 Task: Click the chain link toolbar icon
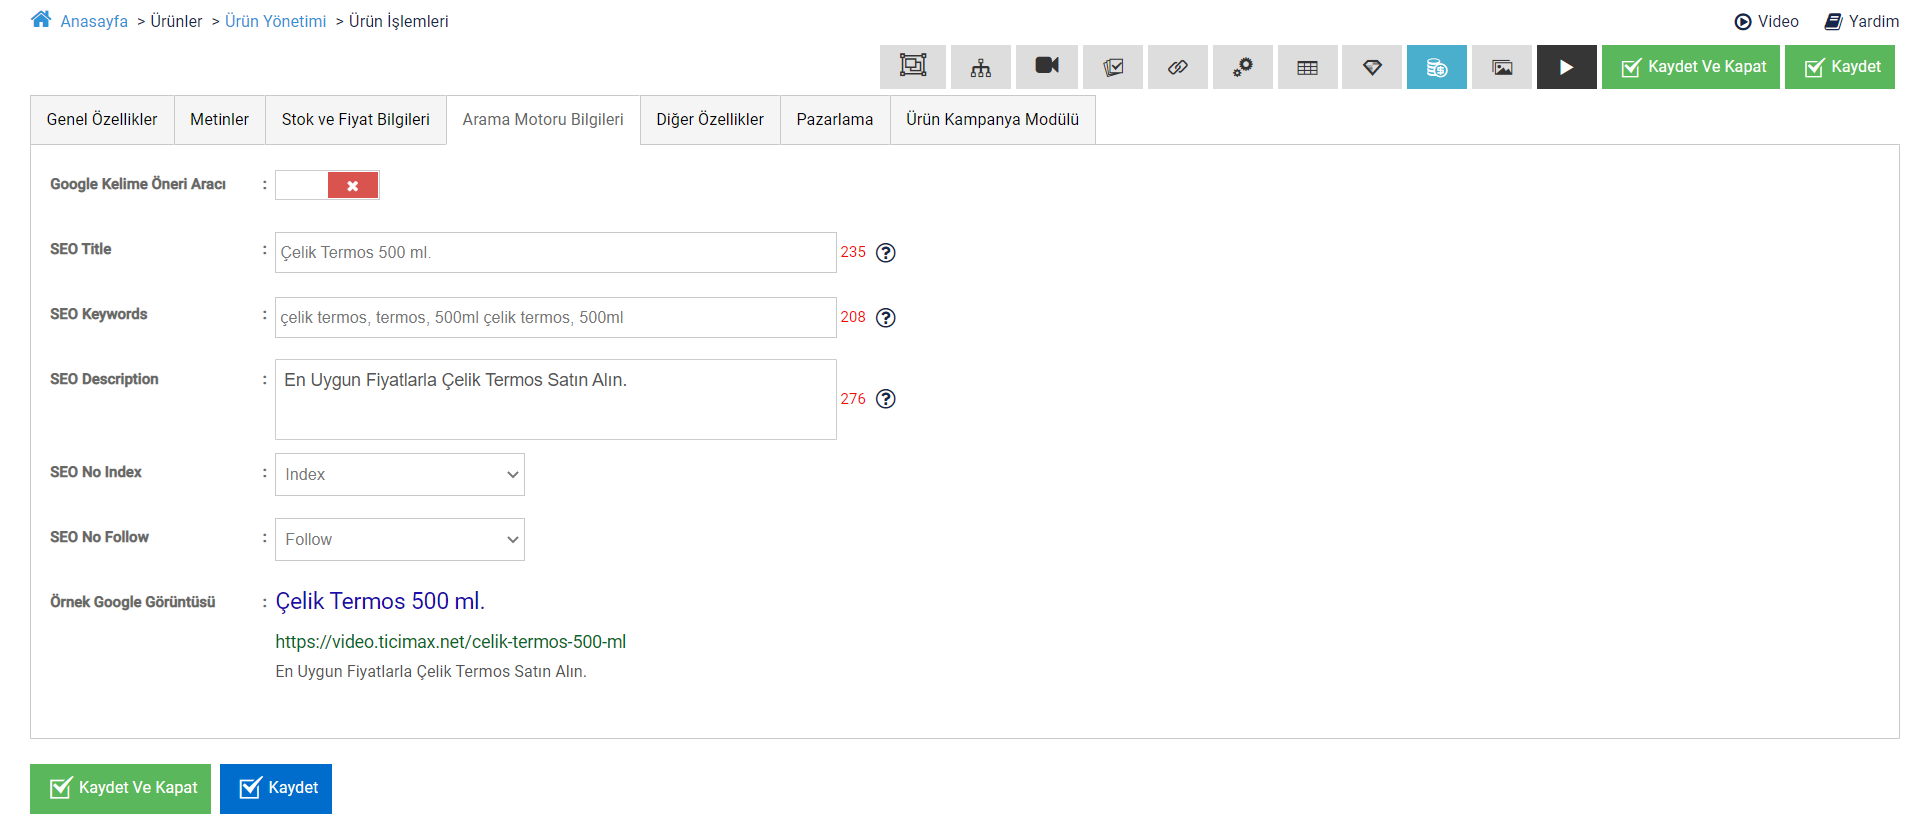click(1177, 67)
